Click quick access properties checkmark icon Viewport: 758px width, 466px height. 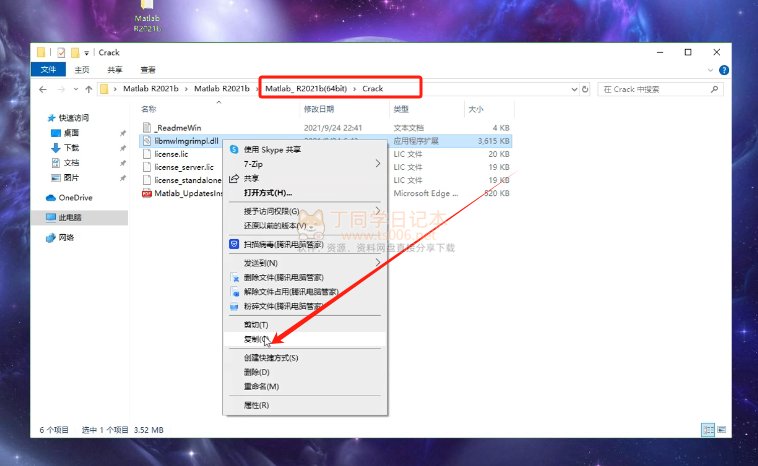(x=61, y=53)
